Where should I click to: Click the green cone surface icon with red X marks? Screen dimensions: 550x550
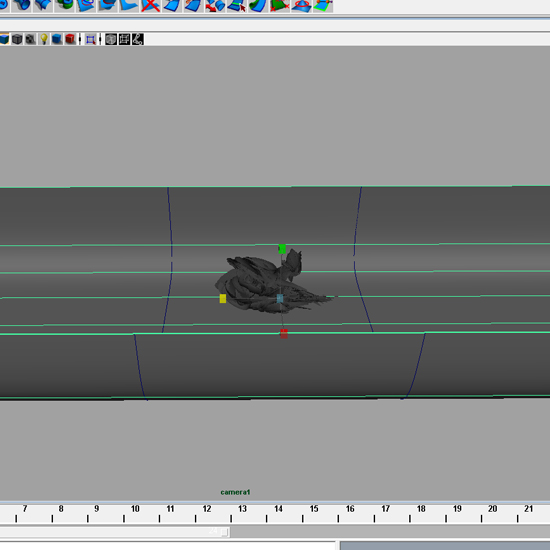(279, 6)
